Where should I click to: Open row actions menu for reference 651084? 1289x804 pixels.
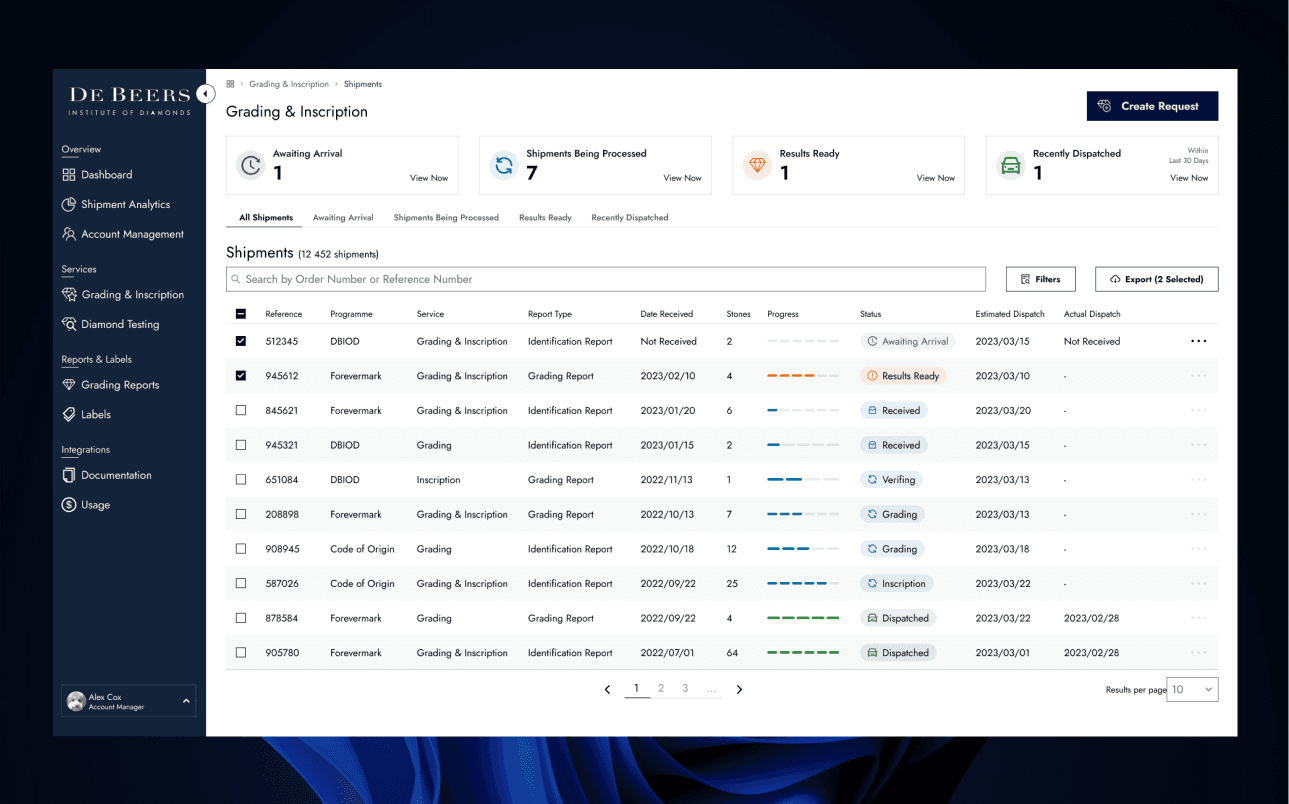[1199, 480]
